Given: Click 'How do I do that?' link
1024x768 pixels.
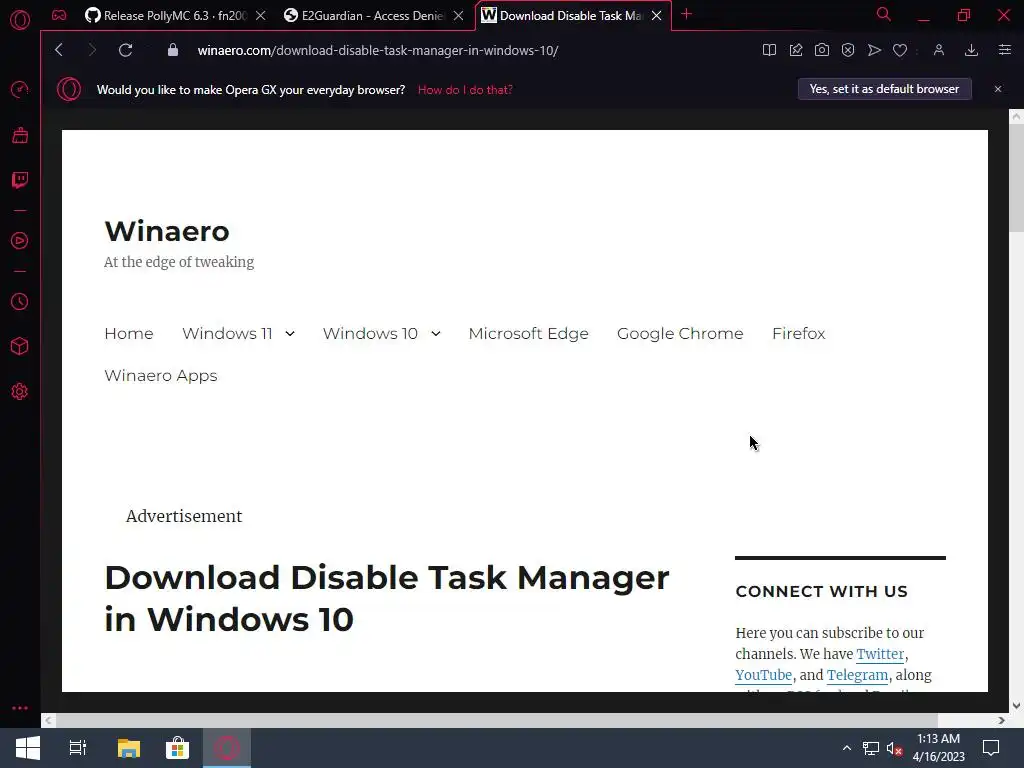Looking at the screenshot, I should [x=465, y=90].
